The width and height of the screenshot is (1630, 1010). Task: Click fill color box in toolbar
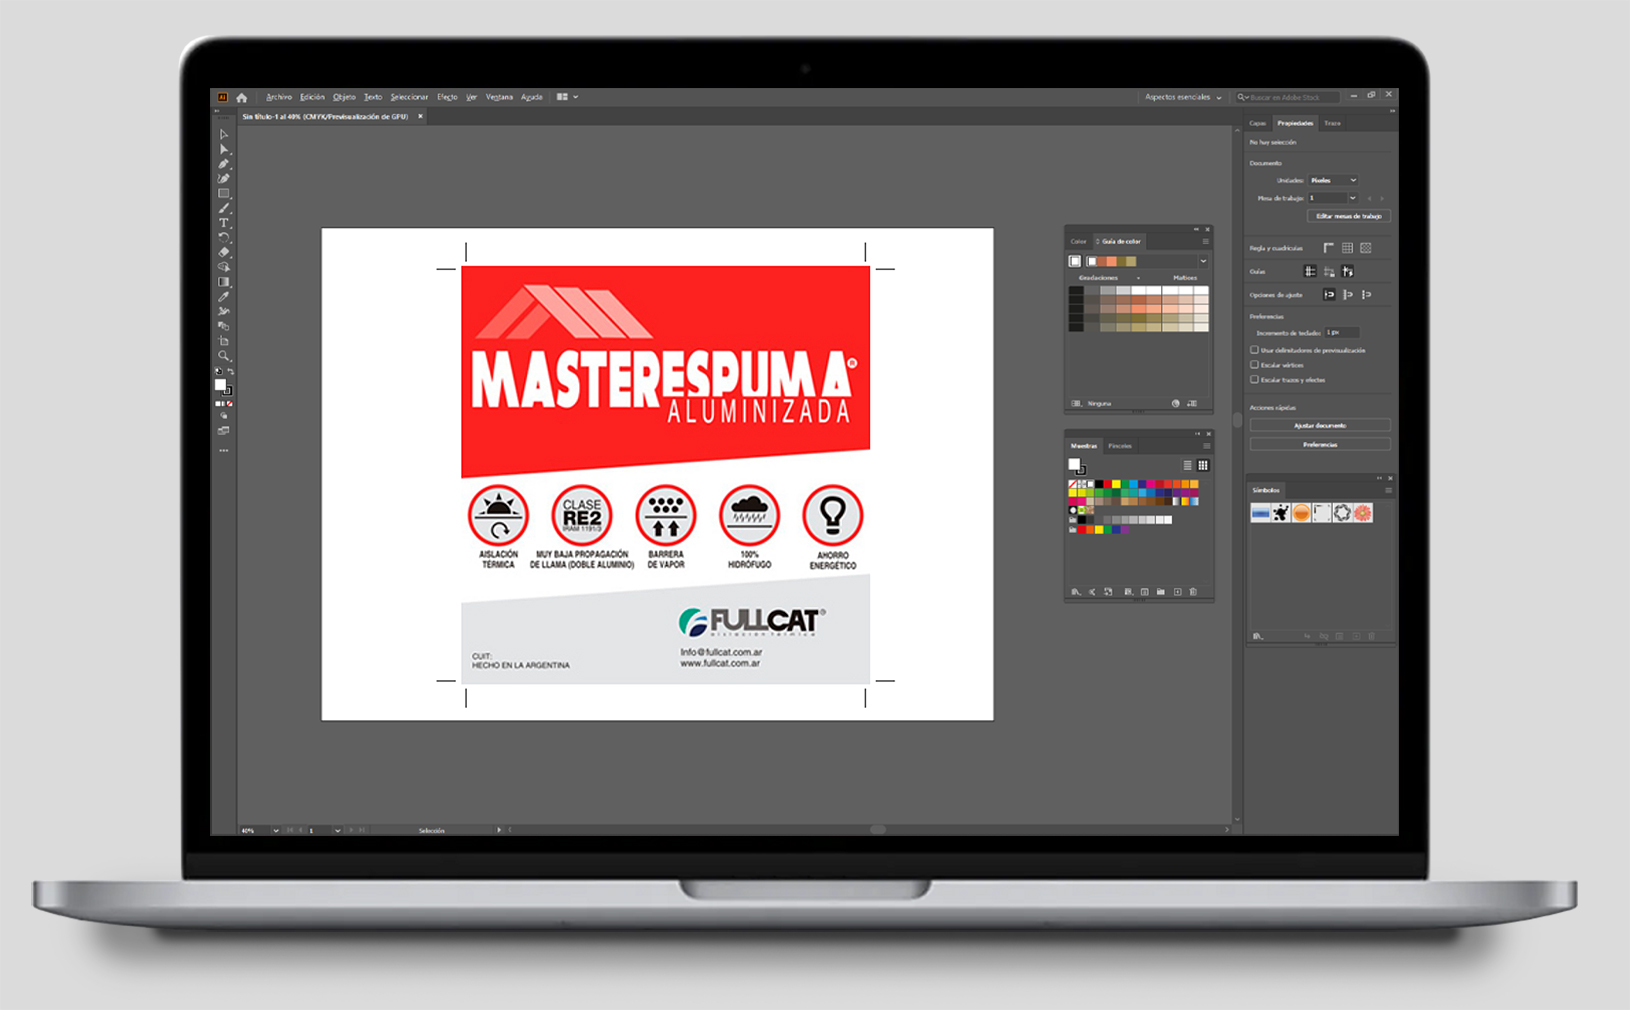(221, 385)
